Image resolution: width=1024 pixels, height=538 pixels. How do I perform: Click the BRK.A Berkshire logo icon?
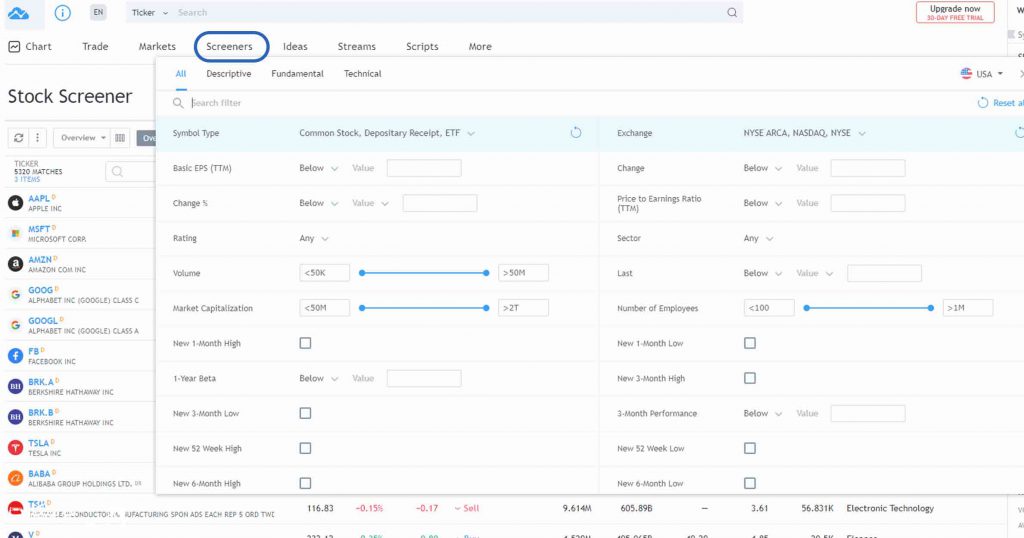click(x=15, y=387)
